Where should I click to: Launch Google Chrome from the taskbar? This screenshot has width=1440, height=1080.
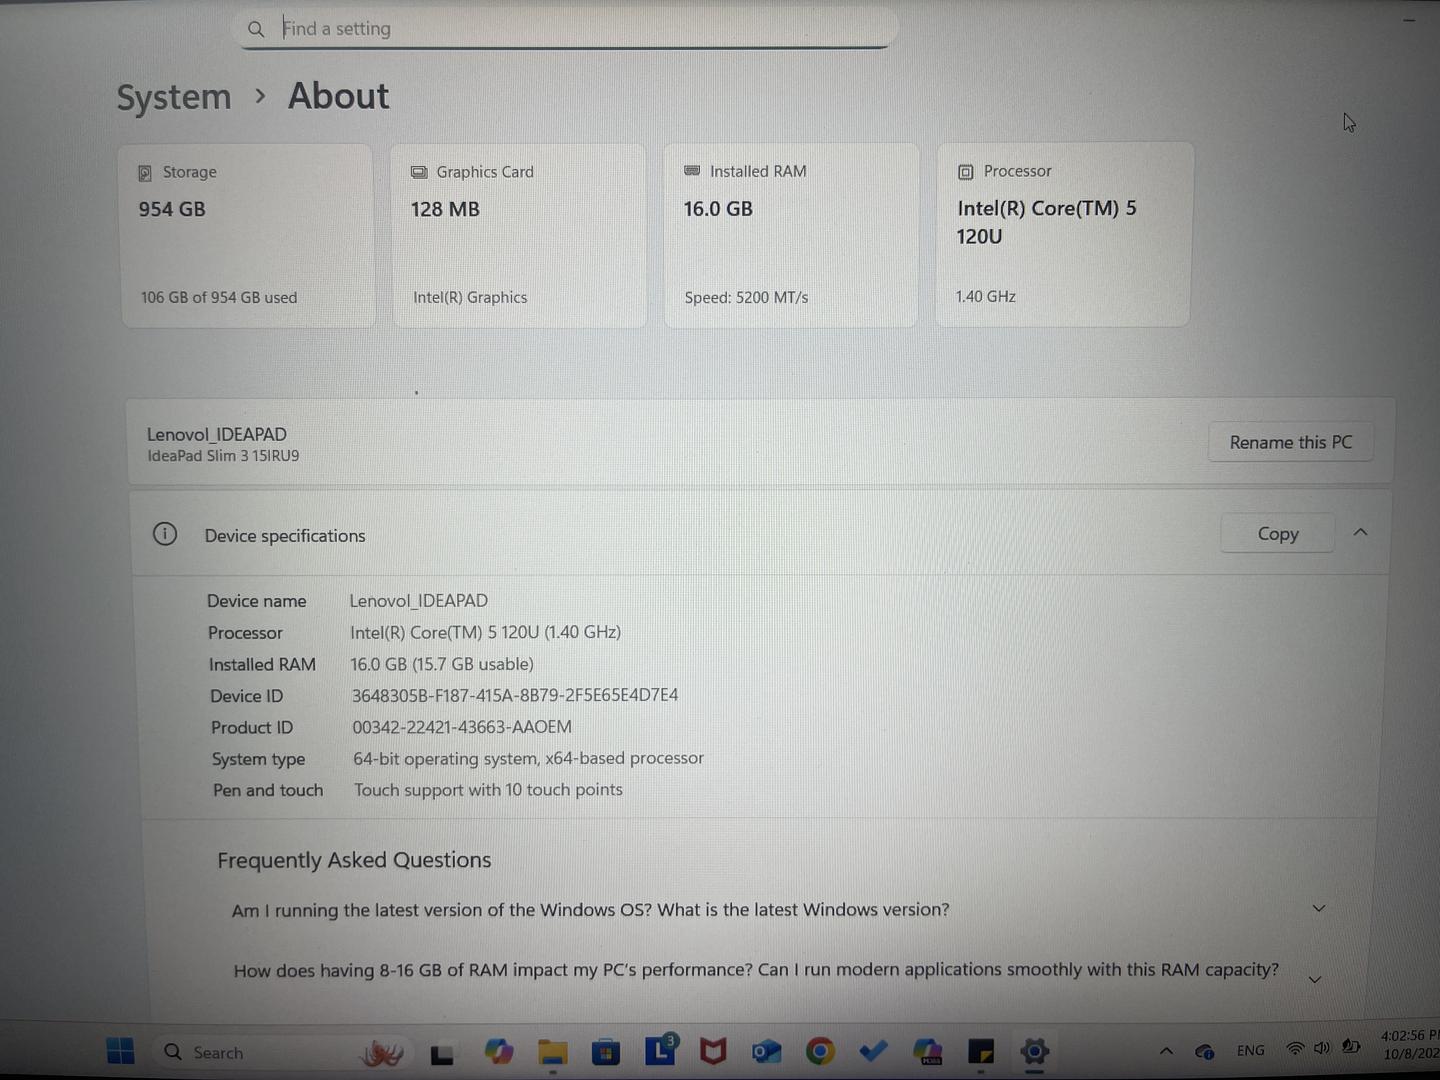820,1051
